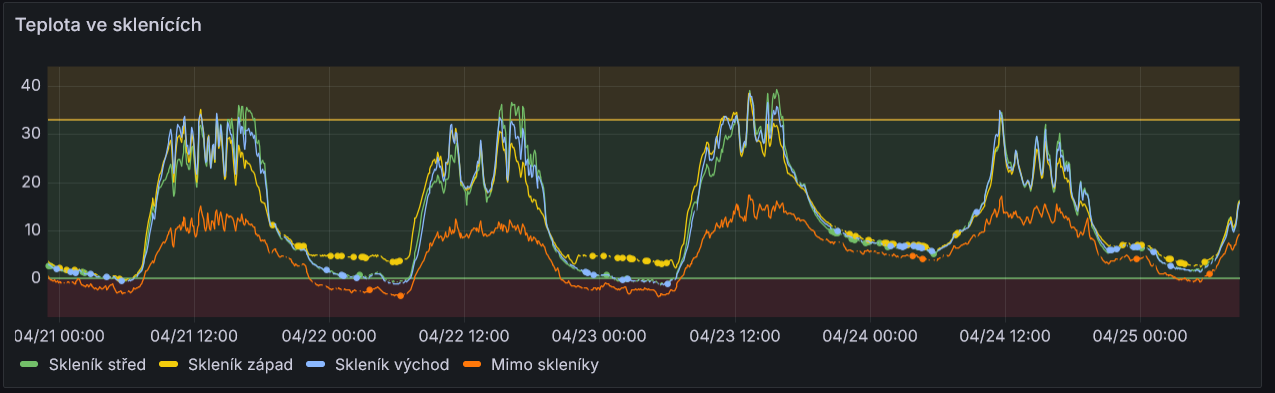Toggle the Skleník střed series in legend
Screen dimensions: 1275x393
[x=97, y=365]
